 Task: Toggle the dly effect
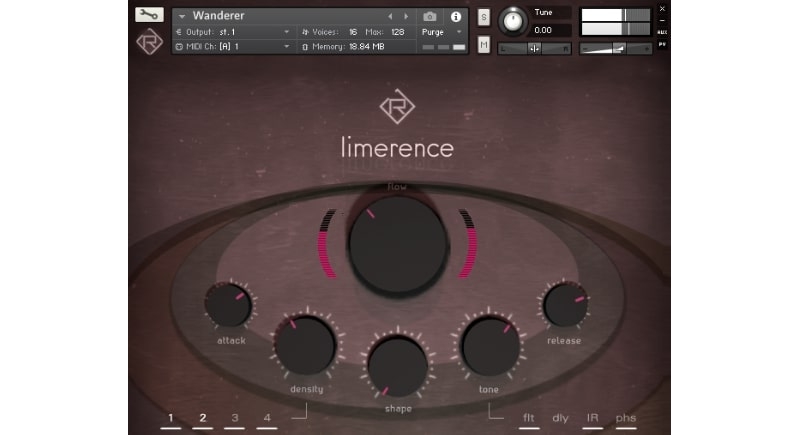(560, 418)
